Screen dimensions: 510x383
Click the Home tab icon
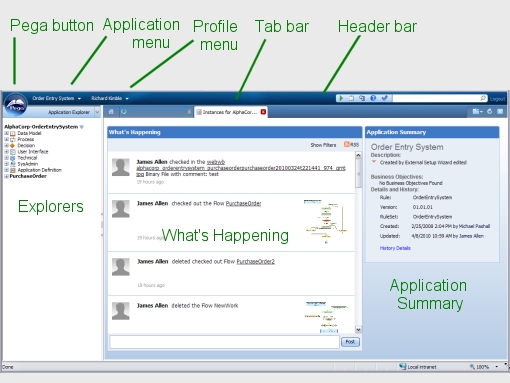(x=111, y=112)
